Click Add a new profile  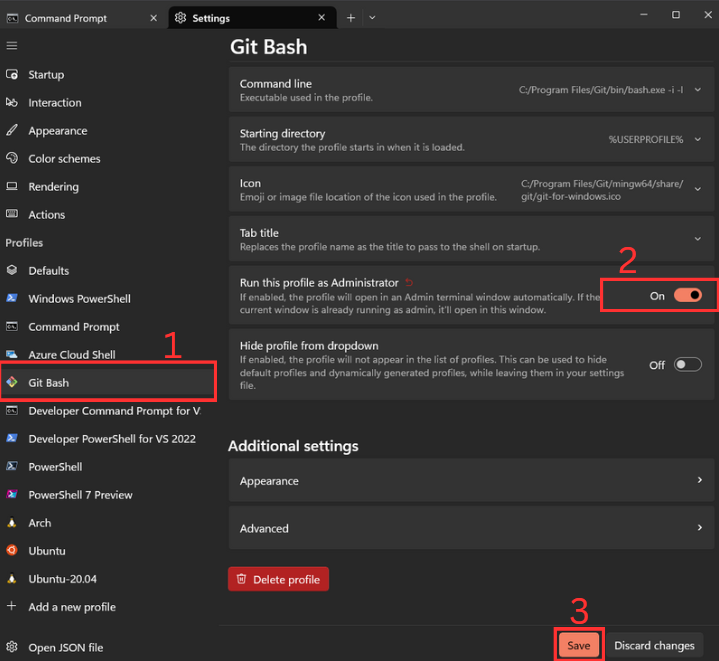(x=108, y=606)
